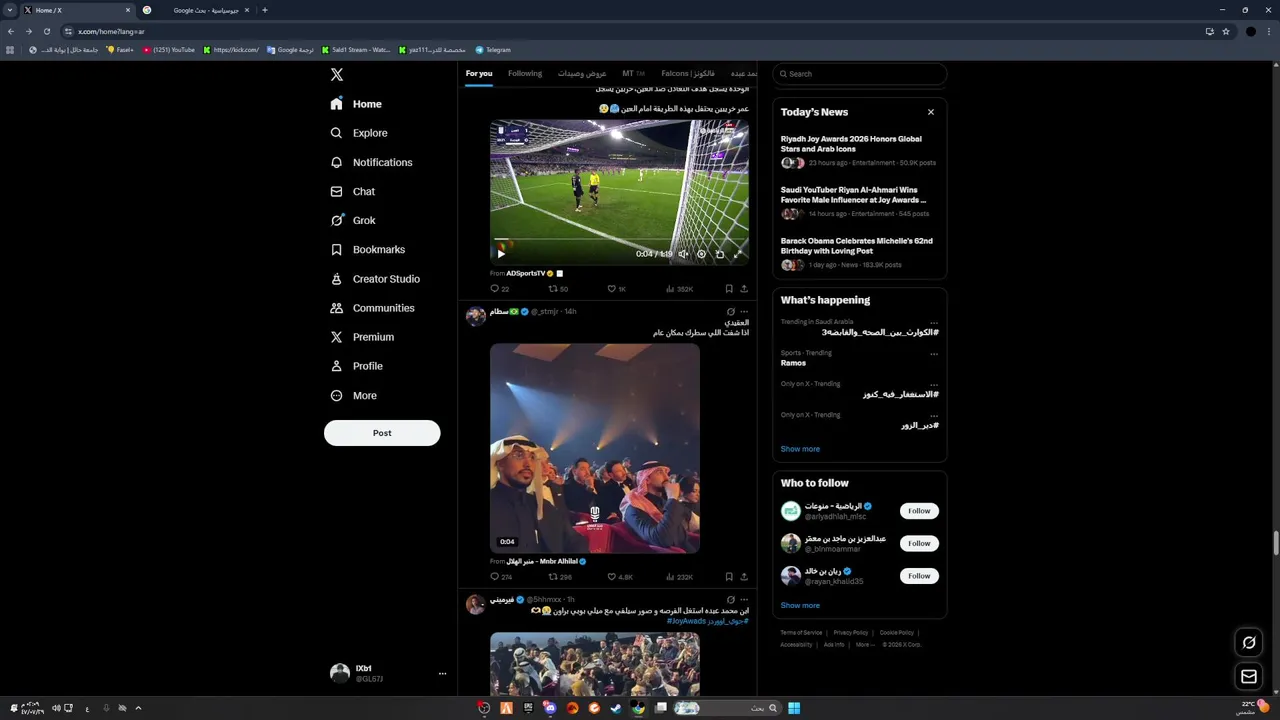Open Steam from the taskbar

(x=616, y=708)
